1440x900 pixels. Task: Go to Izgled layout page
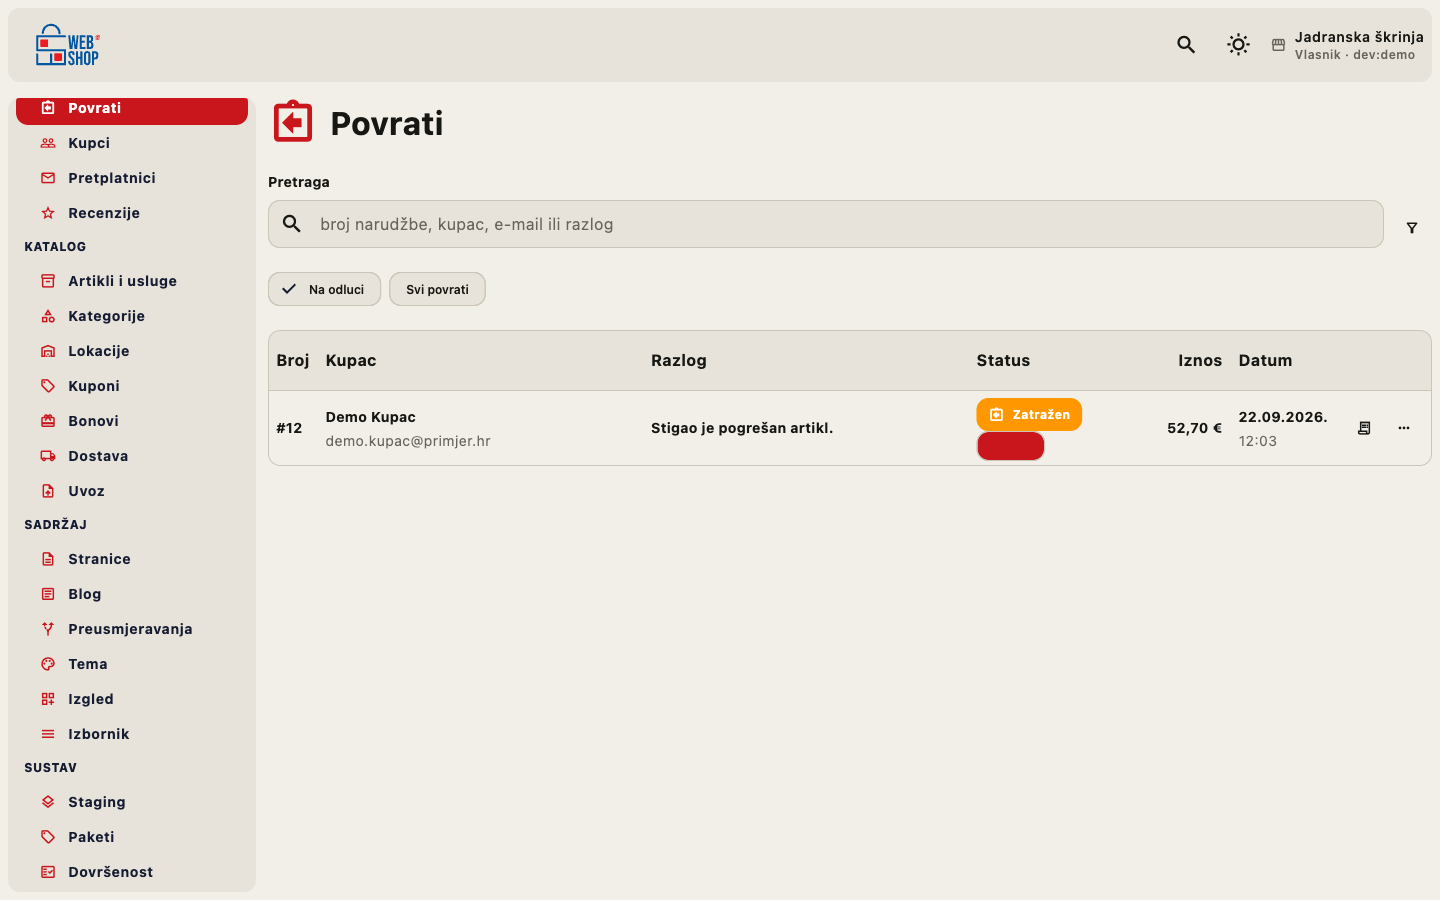[132, 699]
